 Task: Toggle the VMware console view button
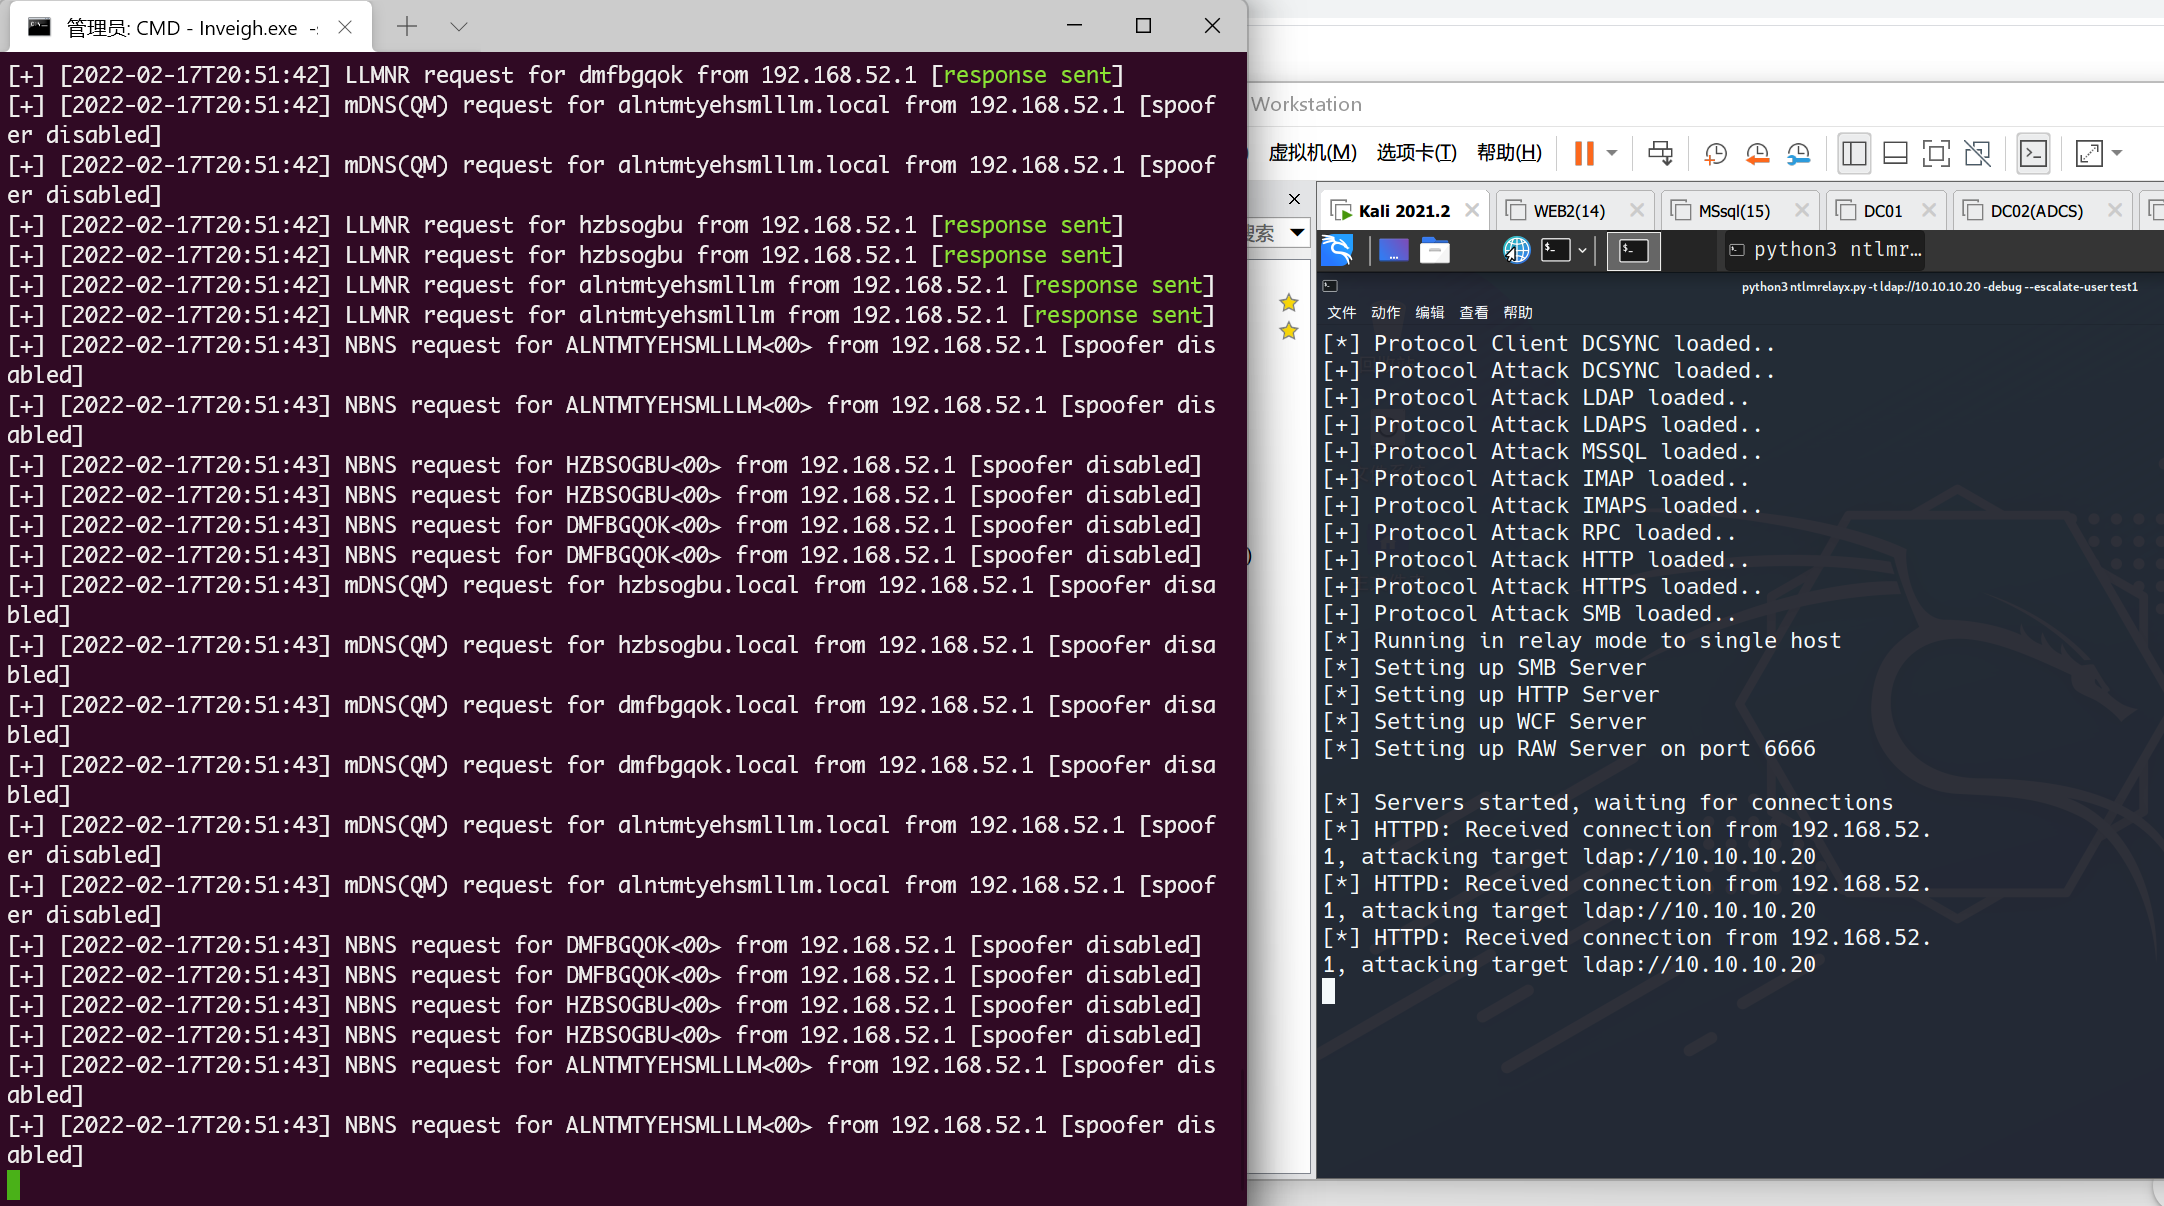[x=2033, y=153]
